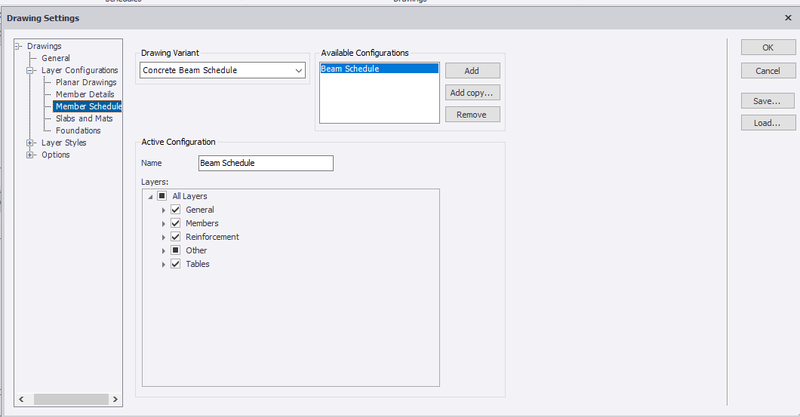800x417 pixels.
Task: Click into the Name input field
Action: pyautogui.click(x=266, y=163)
